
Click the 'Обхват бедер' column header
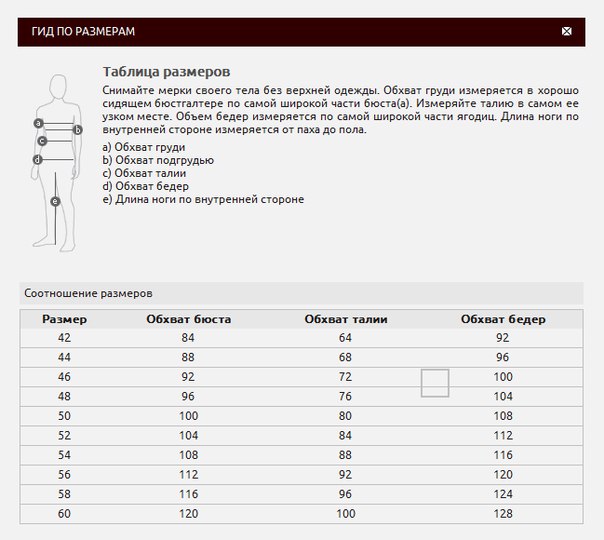coord(503,319)
